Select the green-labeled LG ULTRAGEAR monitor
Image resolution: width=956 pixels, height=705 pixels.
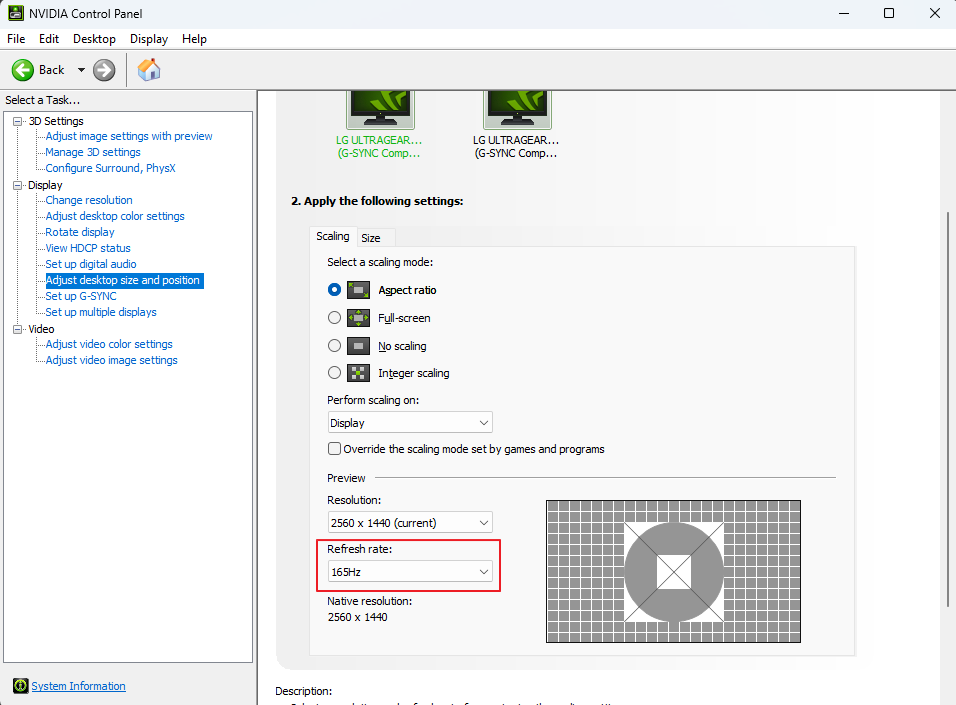380,125
